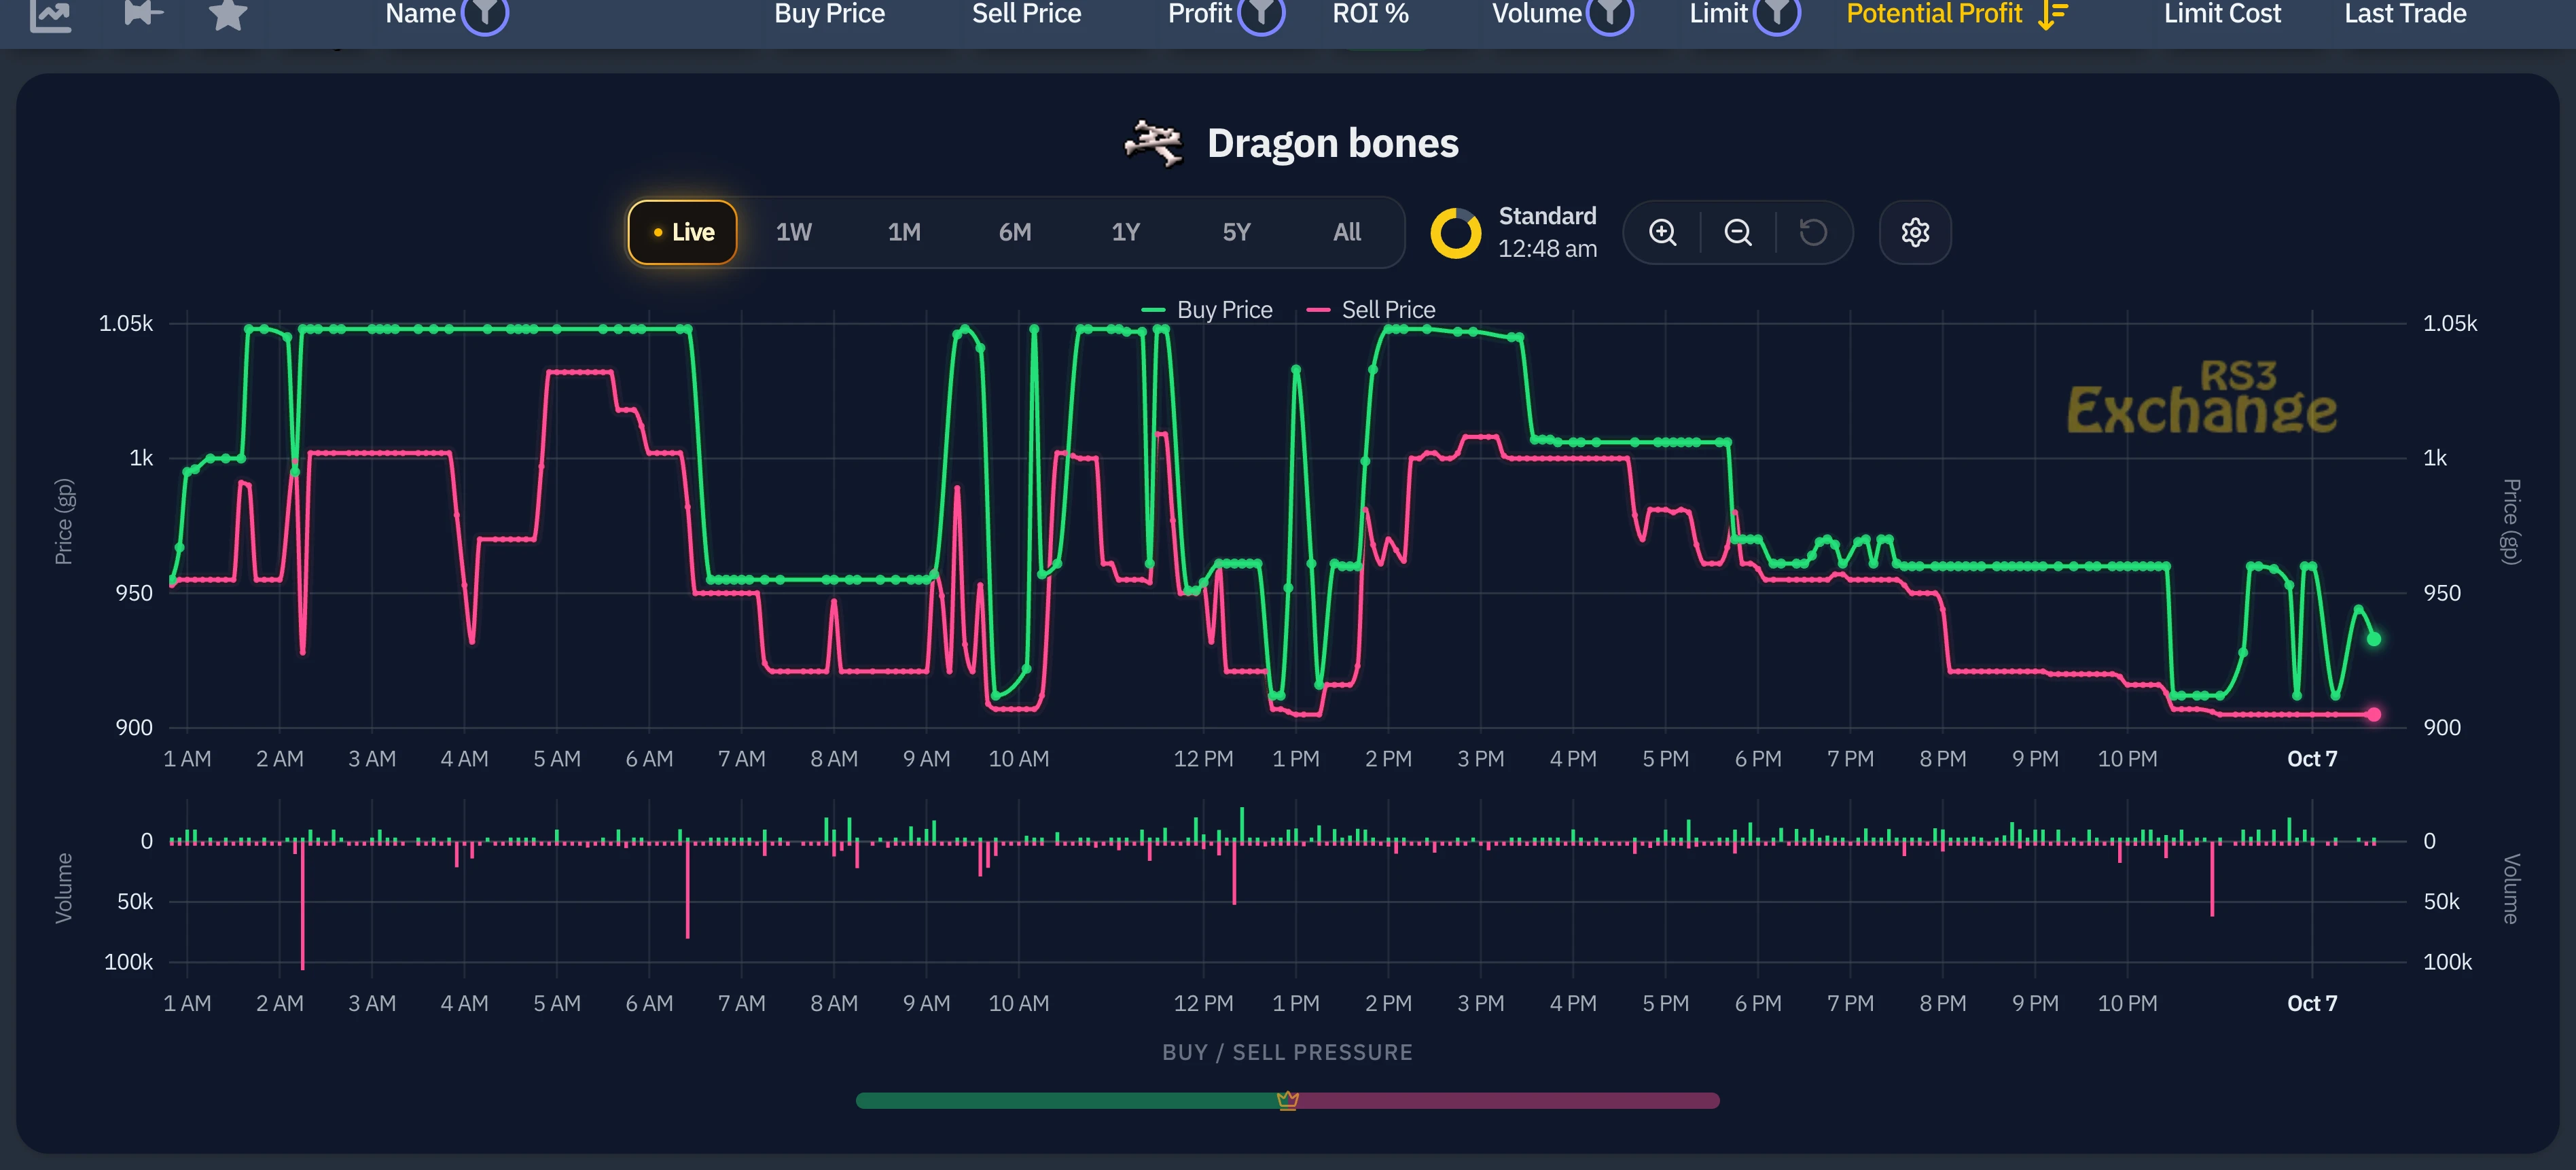Switch to the 1Y time range
The height and width of the screenshot is (1170, 2576).
point(1126,232)
